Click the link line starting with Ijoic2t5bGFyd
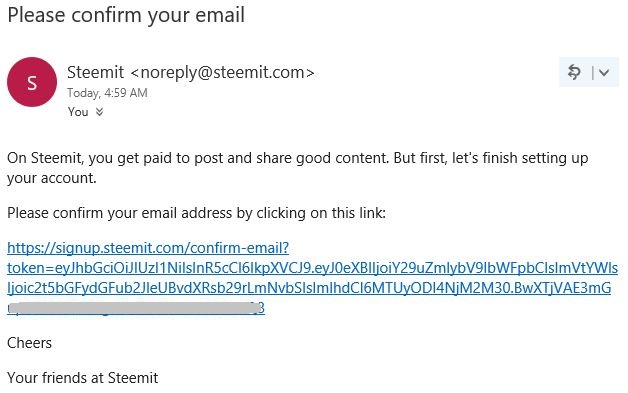 click(x=309, y=288)
